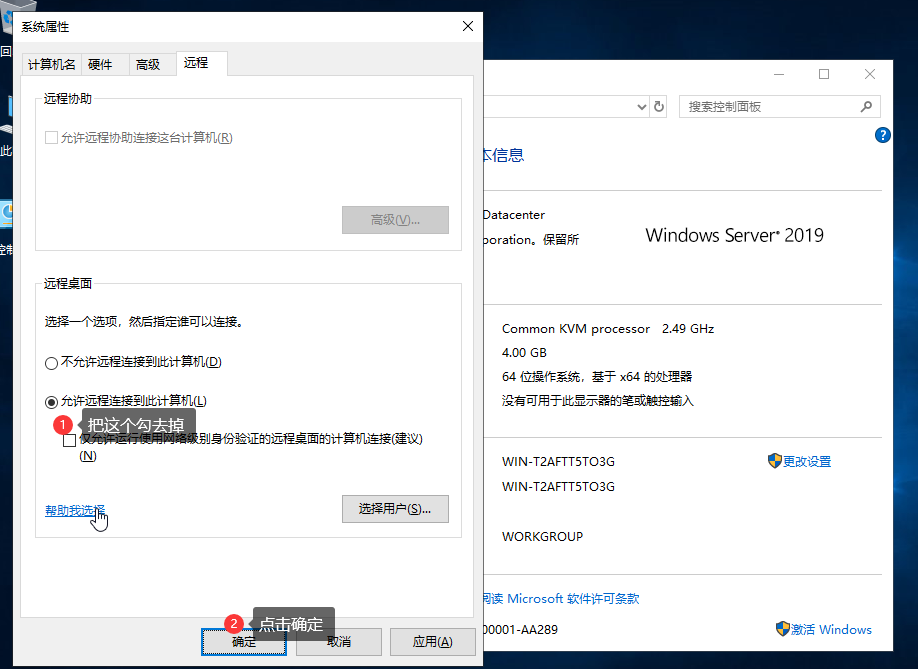Click the WORKGROUP text

tap(542, 536)
